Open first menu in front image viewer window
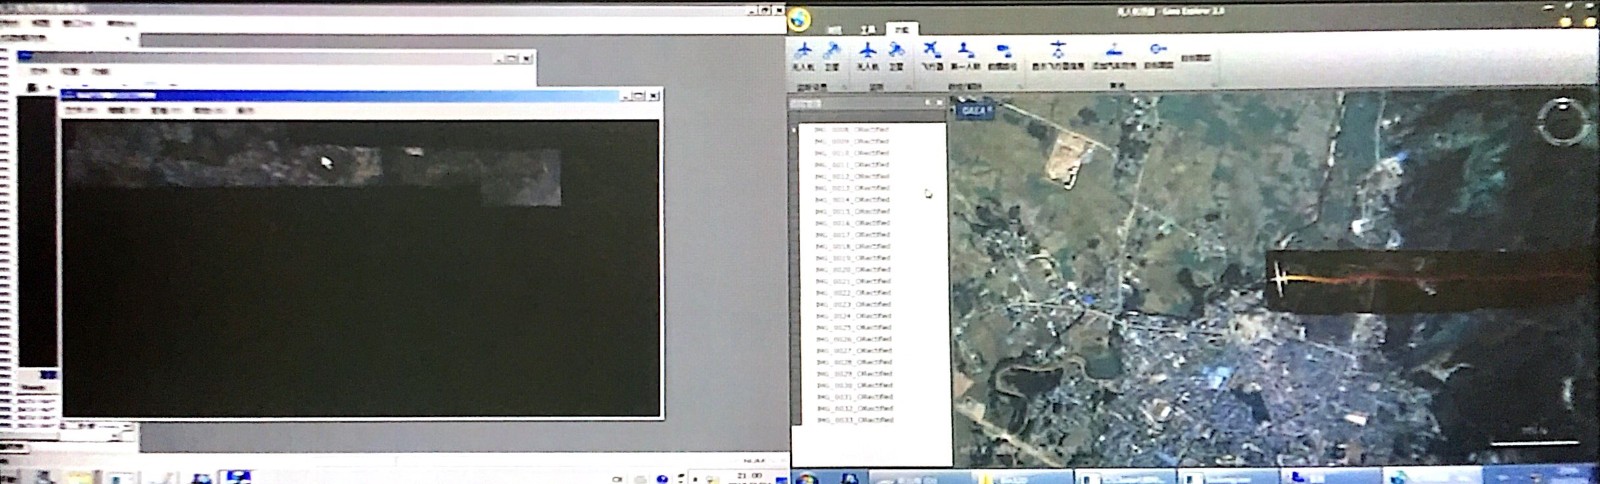Viewport: 1600px width, 484px height. tap(80, 110)
